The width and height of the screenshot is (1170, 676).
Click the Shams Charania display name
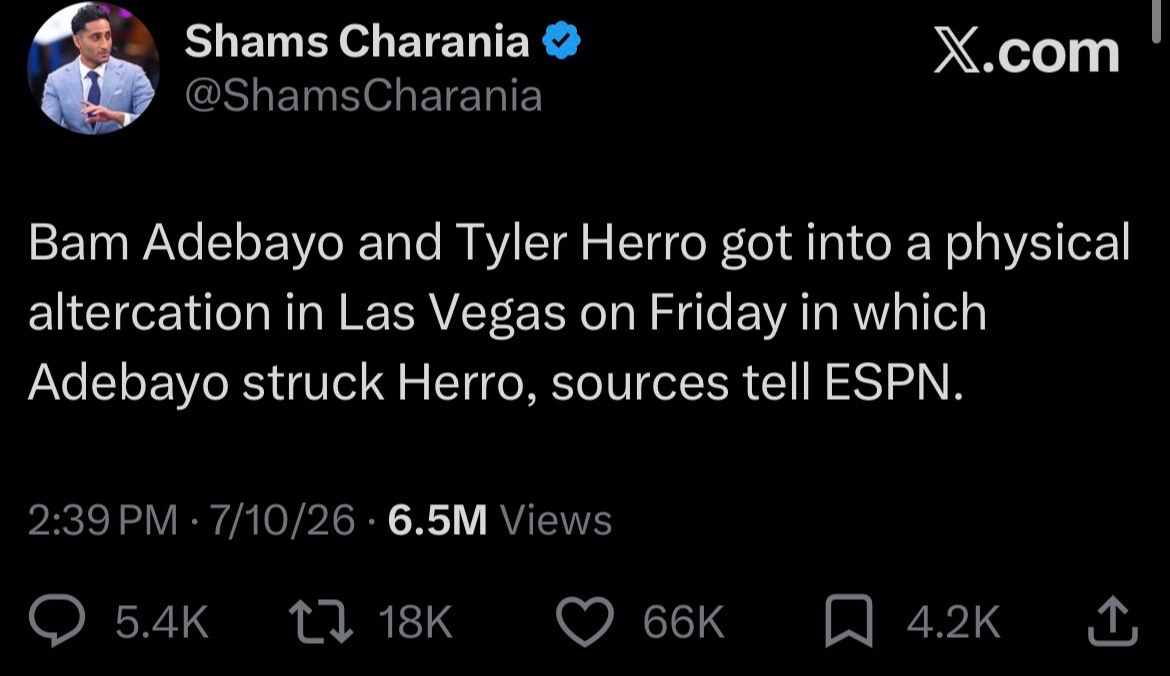[x=357, y=41]
